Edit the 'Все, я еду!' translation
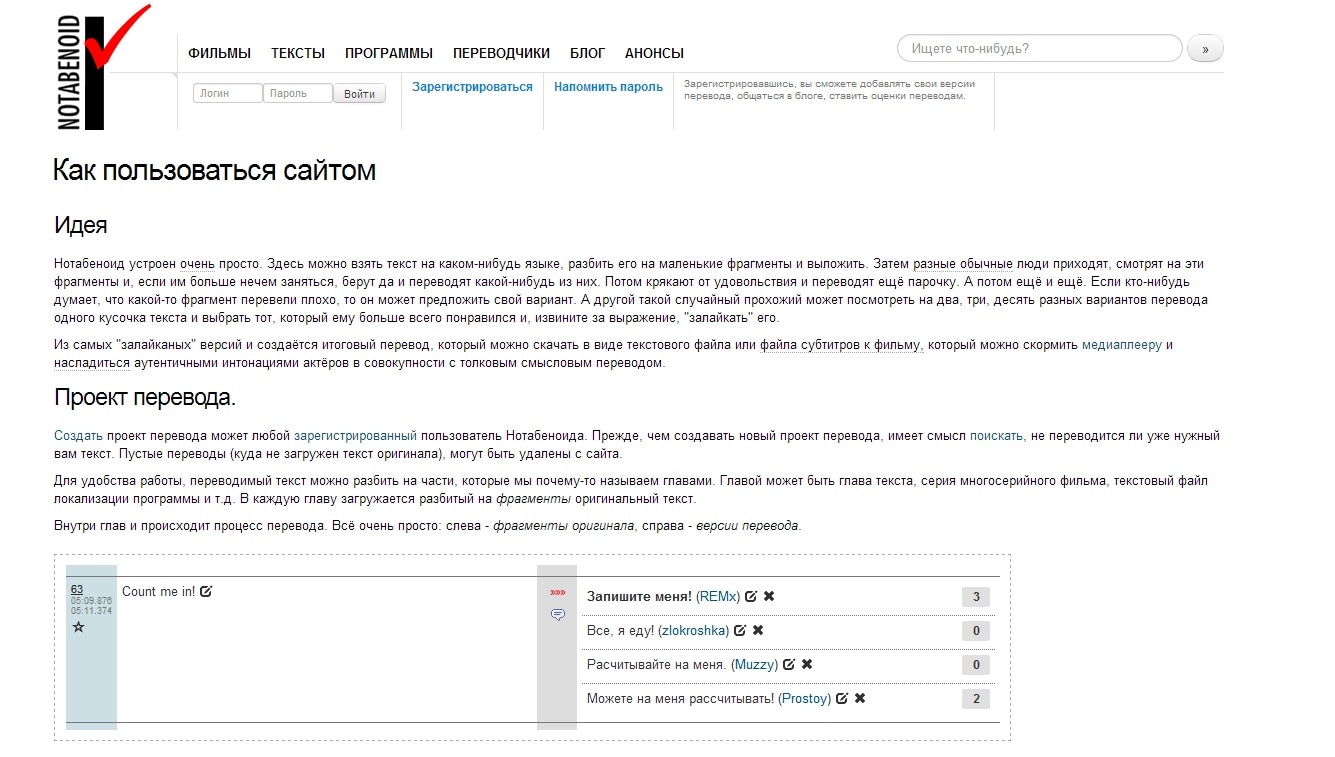This screenshot has height=757, width=1335. (x=740, y=630)
